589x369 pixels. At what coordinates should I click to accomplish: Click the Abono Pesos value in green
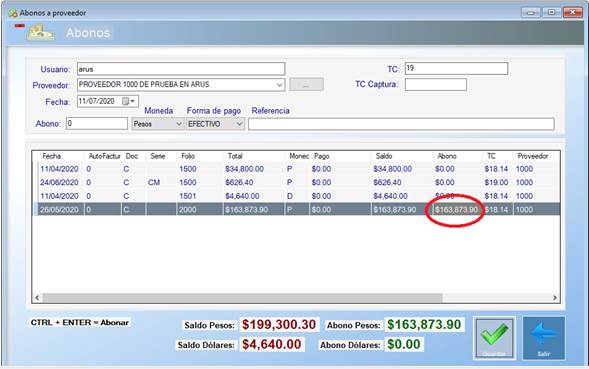(424, 325)
